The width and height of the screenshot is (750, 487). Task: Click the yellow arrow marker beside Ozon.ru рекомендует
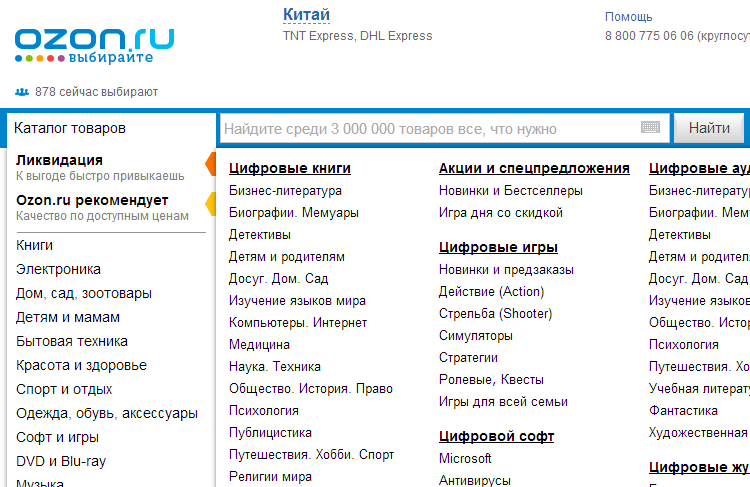tap(210, 204)
